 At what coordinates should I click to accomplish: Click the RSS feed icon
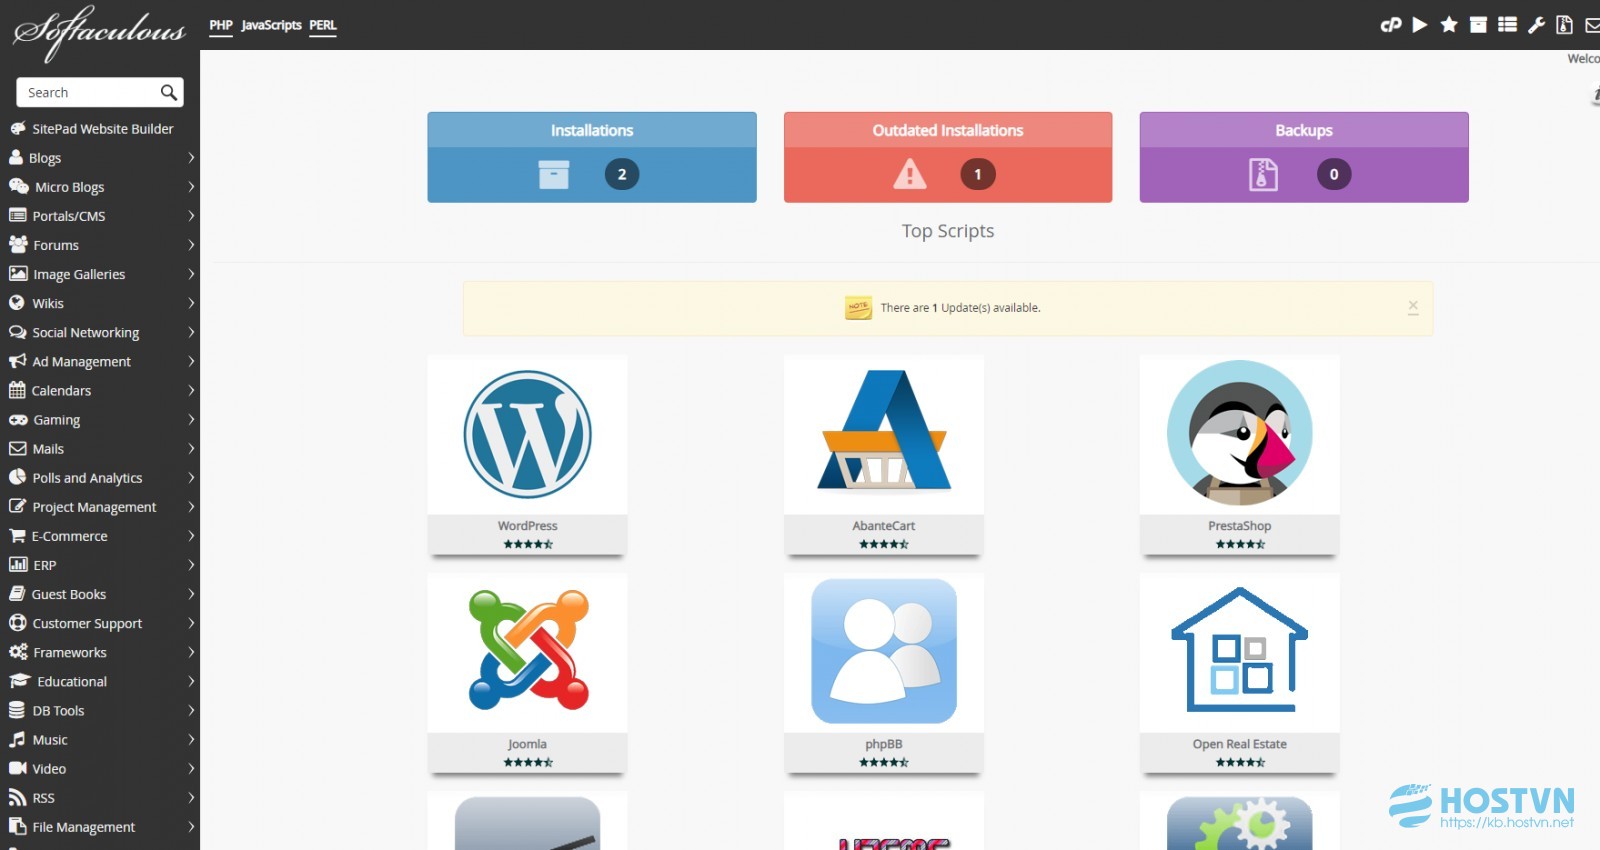click(17, 798)
